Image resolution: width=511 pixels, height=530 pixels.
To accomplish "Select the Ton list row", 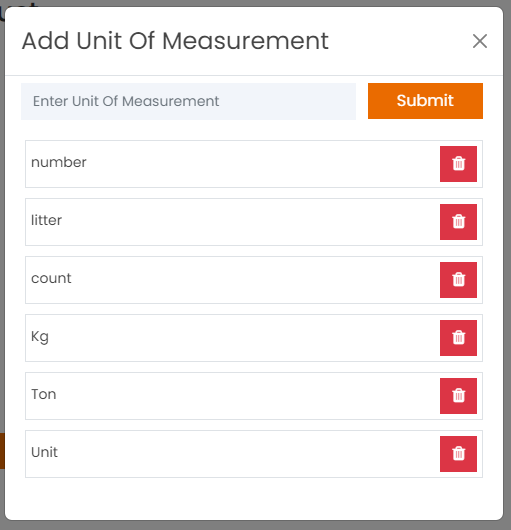I will click(x=254, y=396).
